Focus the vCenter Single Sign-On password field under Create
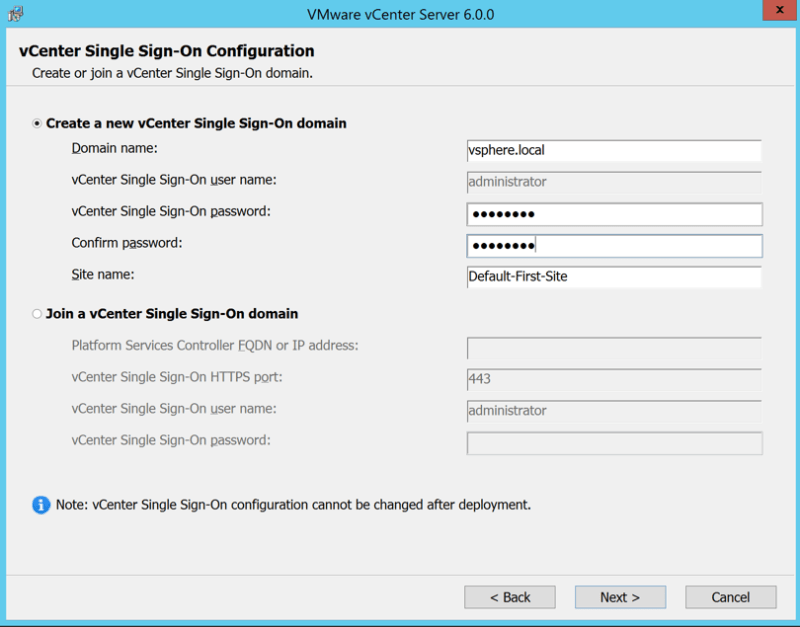Viewport: 800px width, 627px height. click(614, 214)
